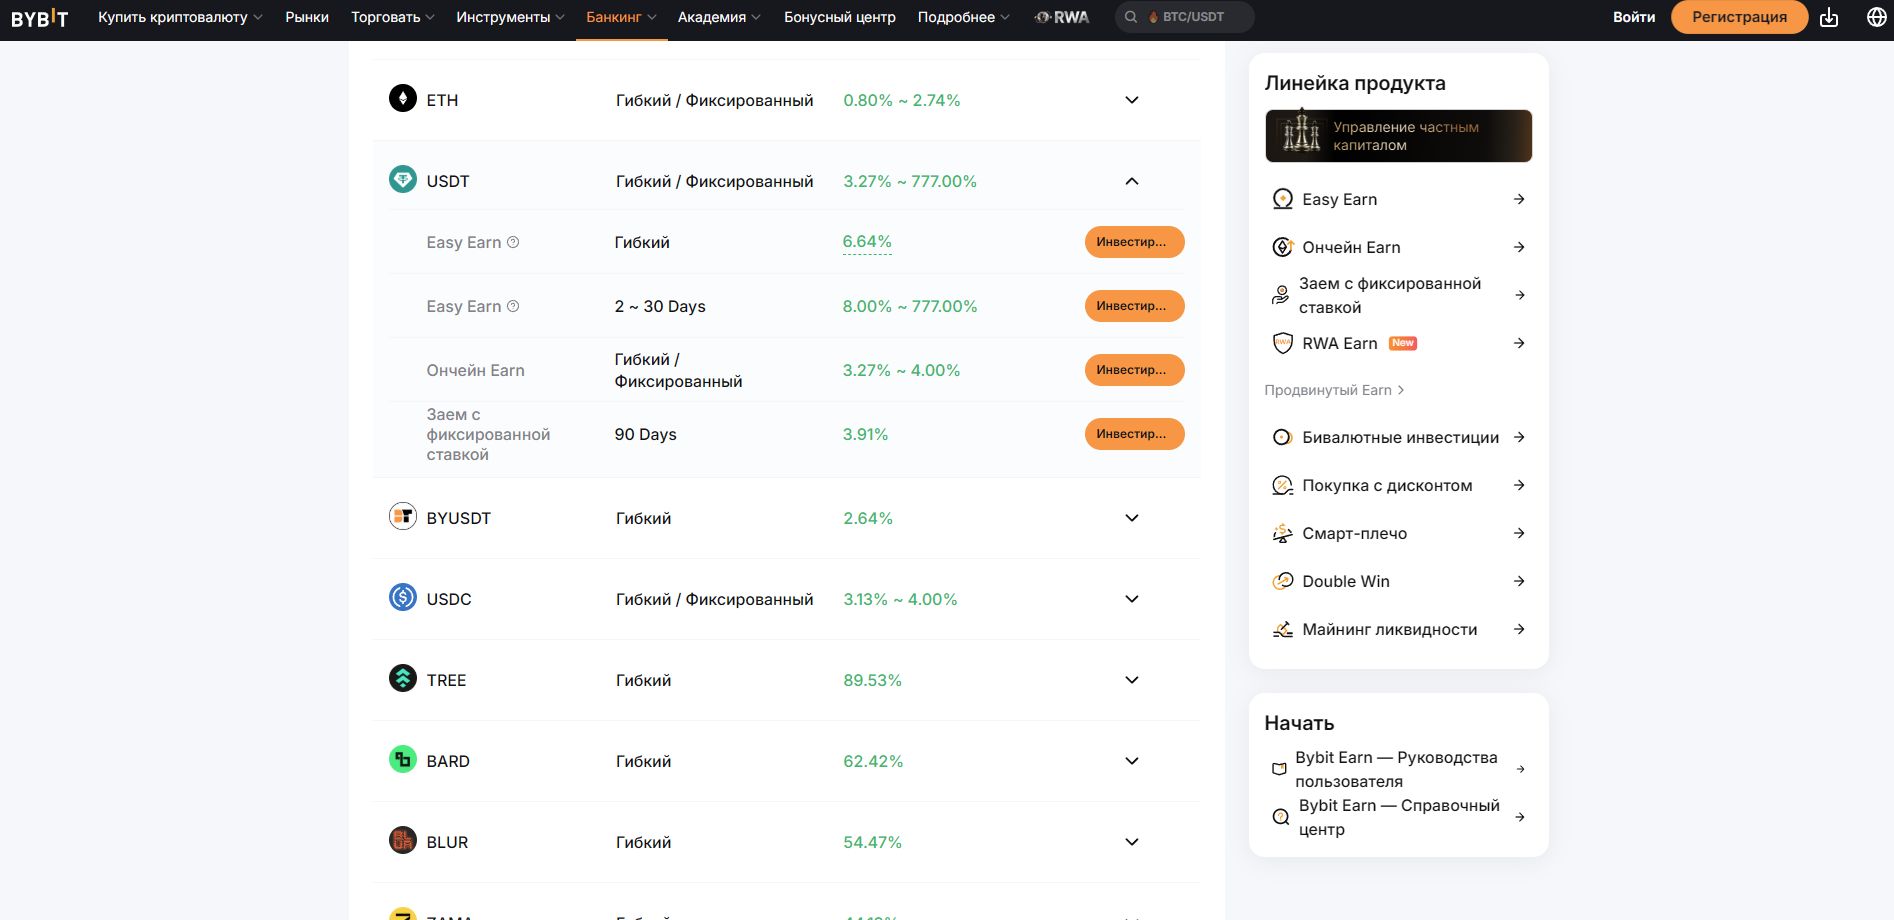Open the app download icon in header
The image size is (1894, 920).
[1829, 17]
